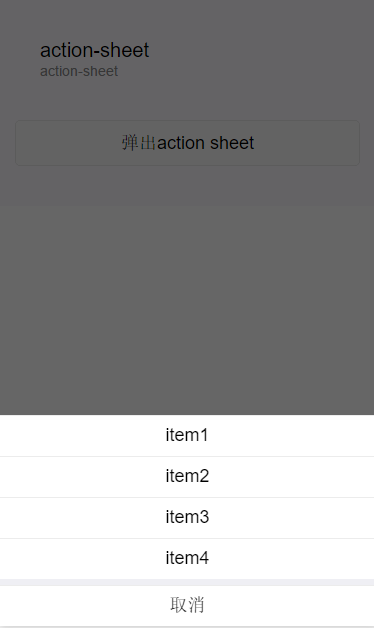Screen dimensions: 374x628
Task: Tap item4 in the bottom sheet
Action: (187, 559)
